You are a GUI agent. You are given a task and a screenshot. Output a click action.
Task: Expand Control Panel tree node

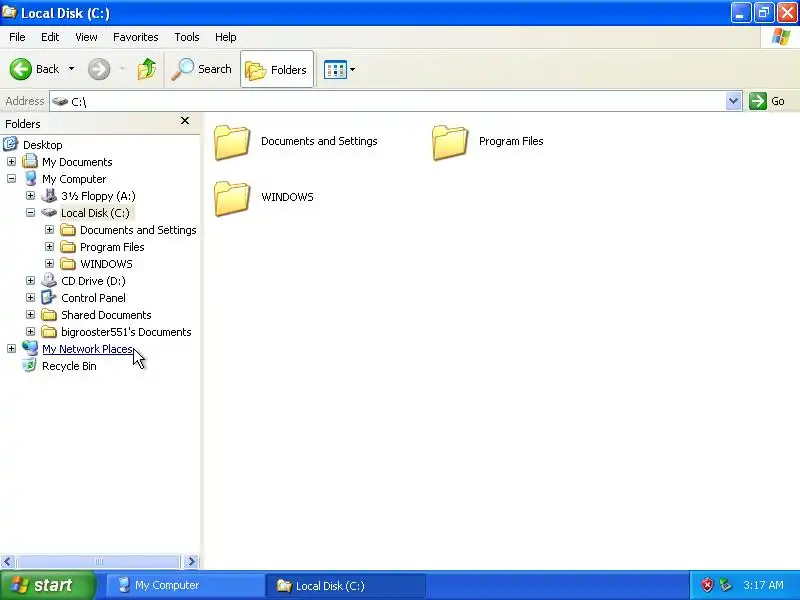coord(30,297)
